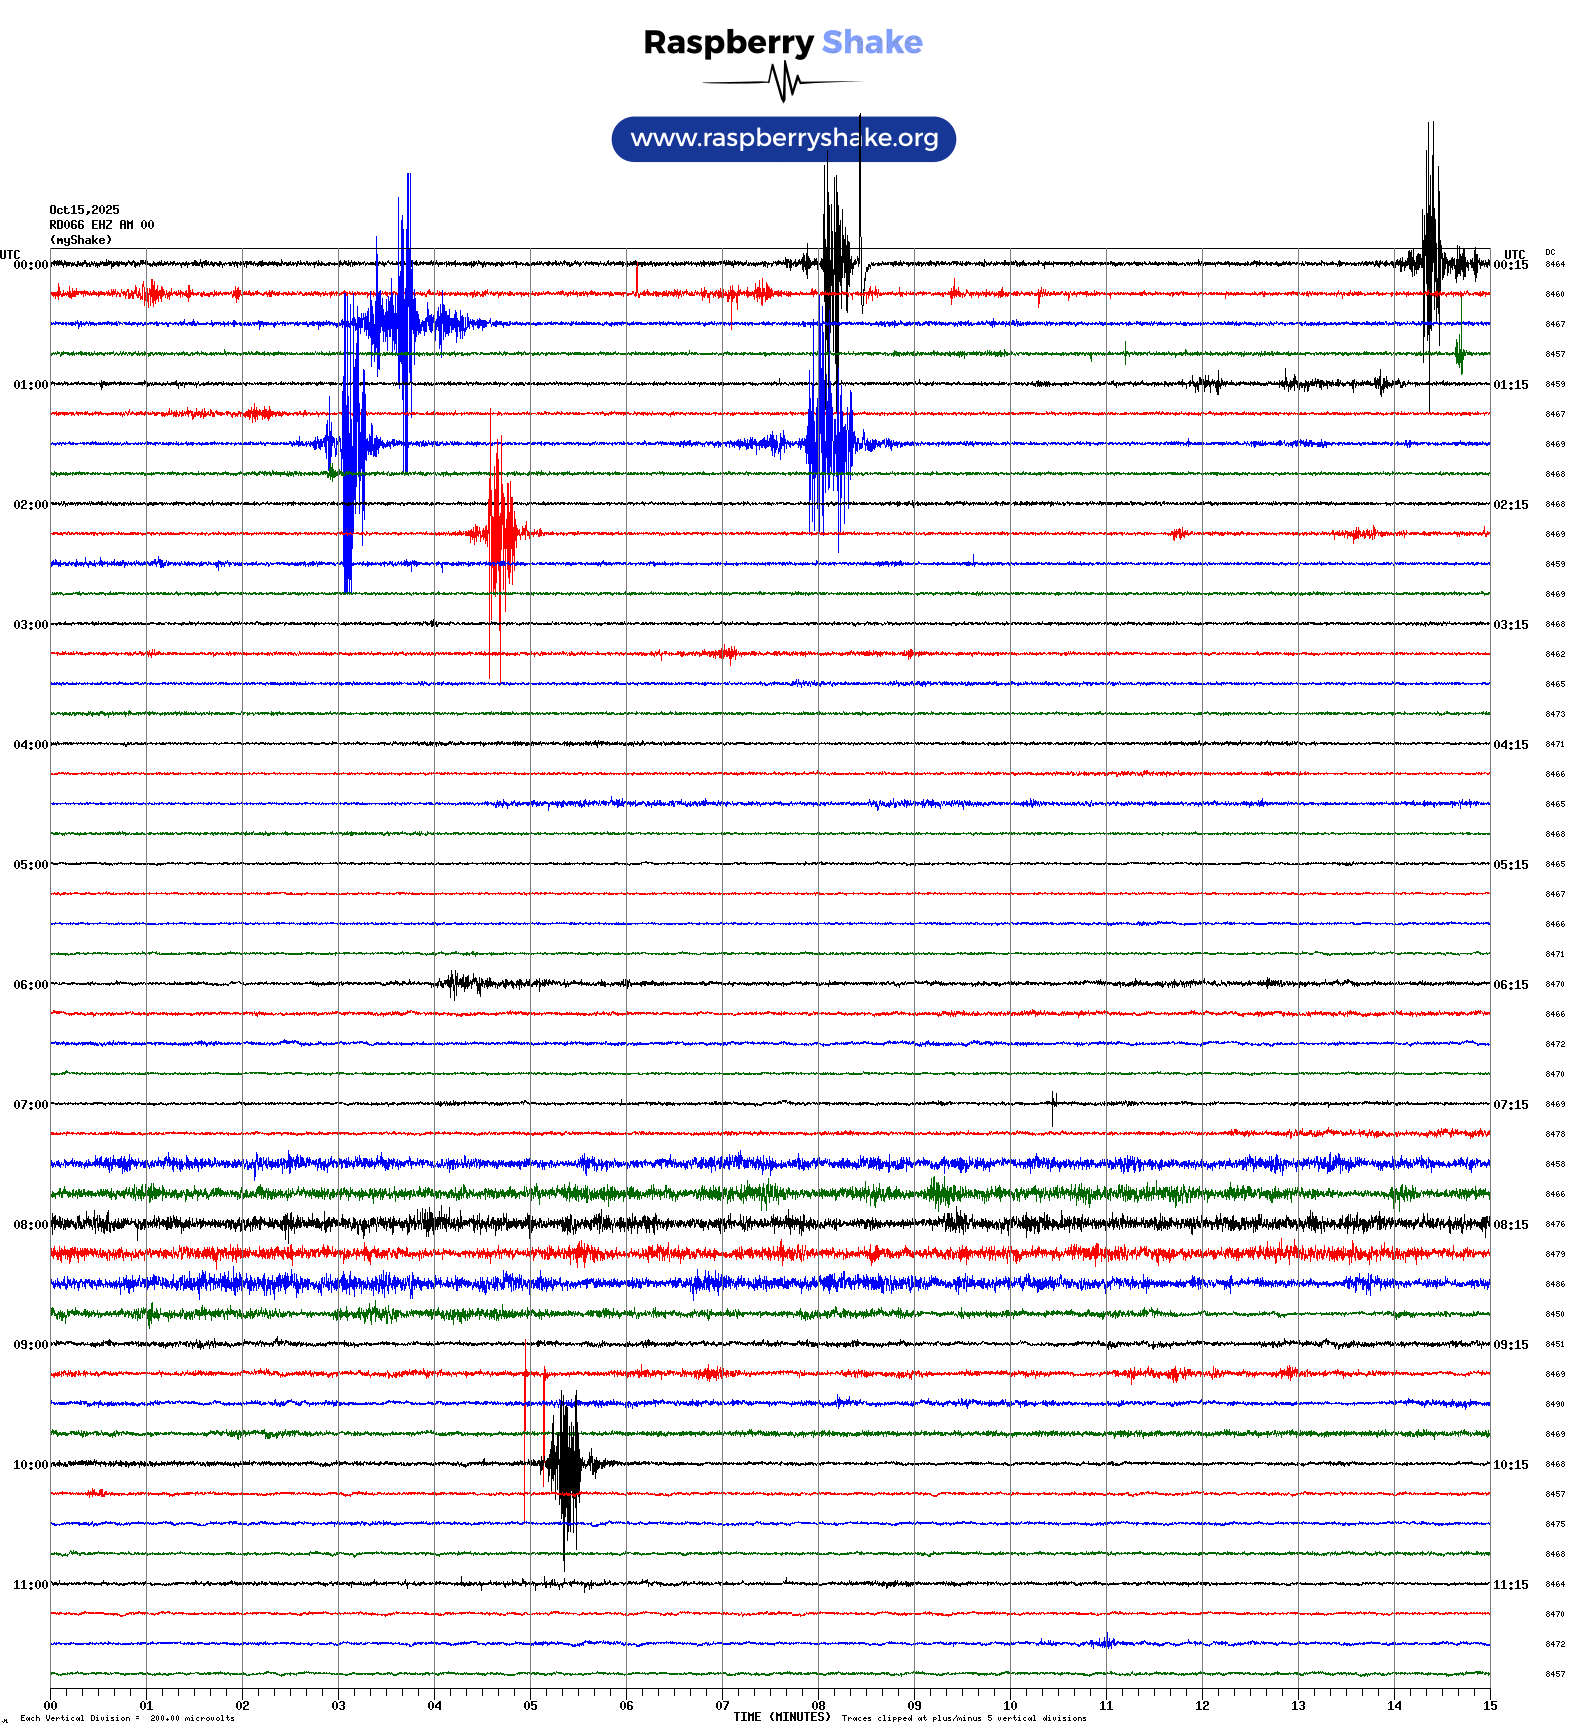Click the Oct15,2025 date label
Viewport: 1570px width, 1732px height.
tap(84, 210)
